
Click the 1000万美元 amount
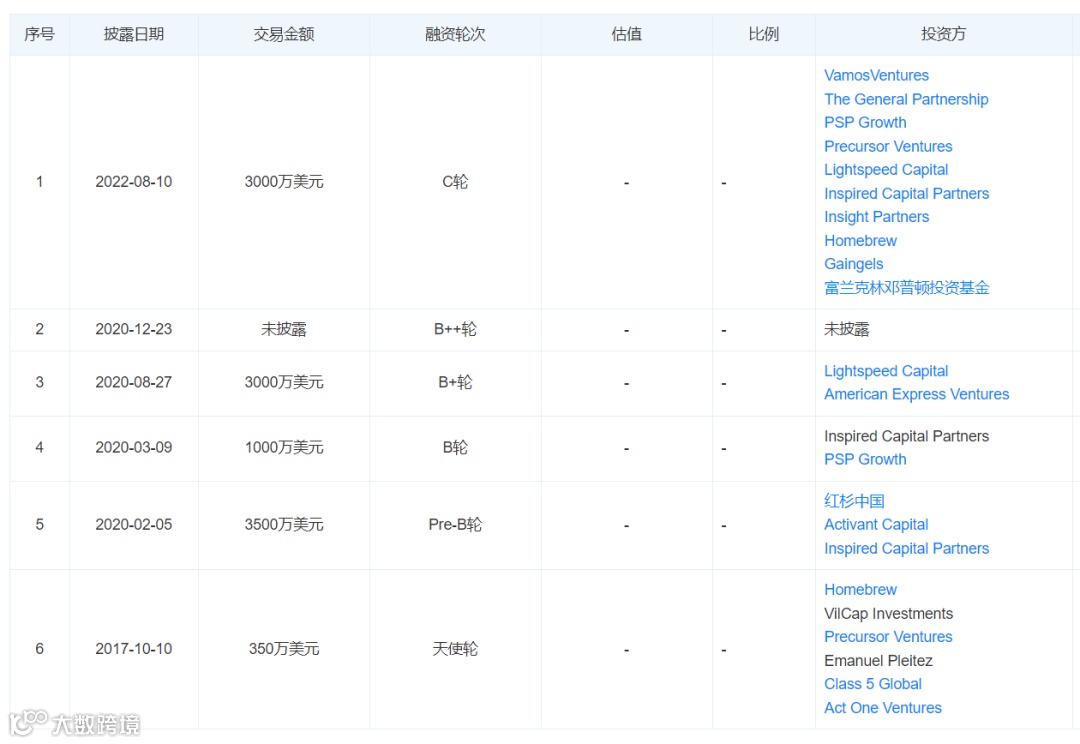(284, 448)
